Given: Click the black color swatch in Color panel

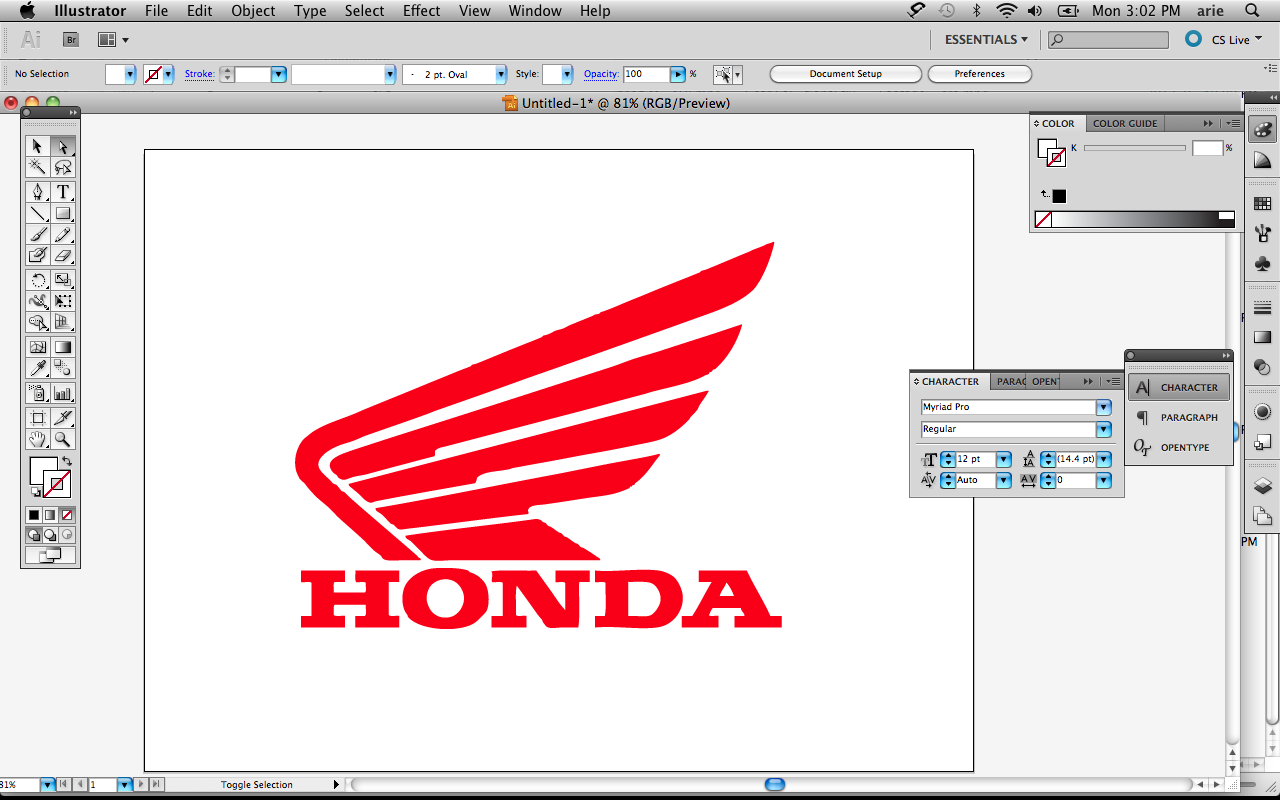Looking at the screenshot, I should (x=1058, y=195).
